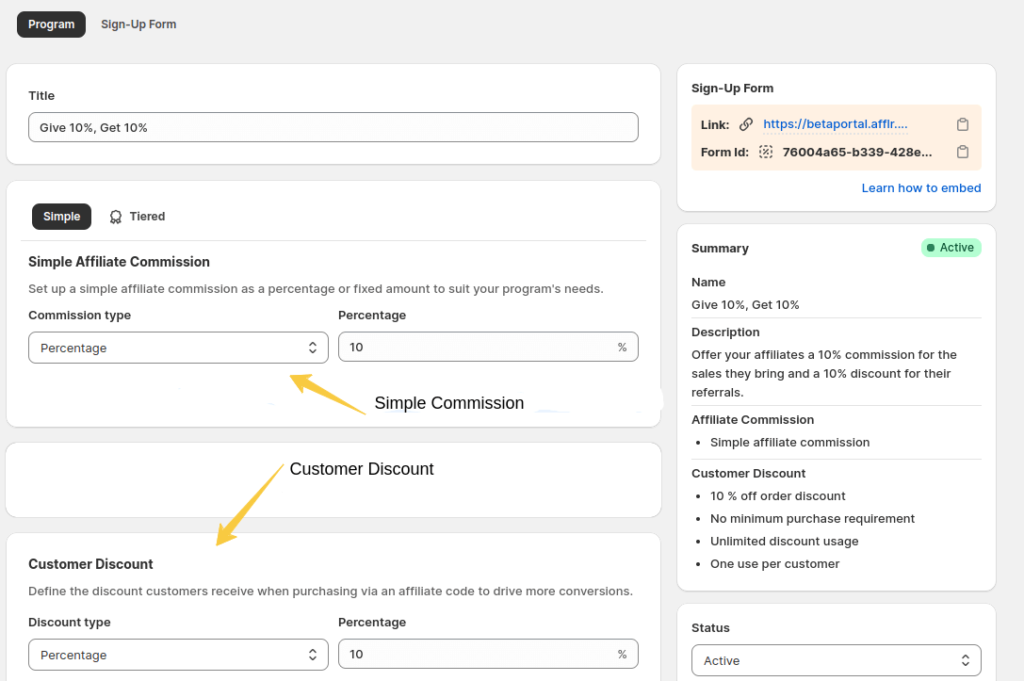Switch to the Sign-Up Form tab
This screenshot has width=1024, height=681.
tap(138, 24)
